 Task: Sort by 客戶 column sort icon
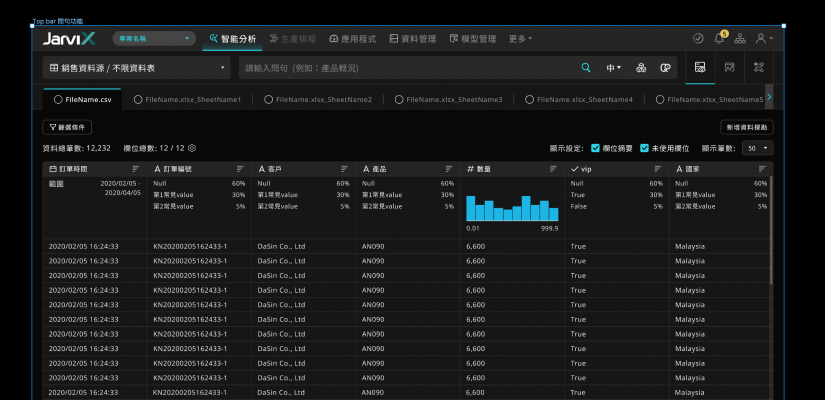click(345, 169)
